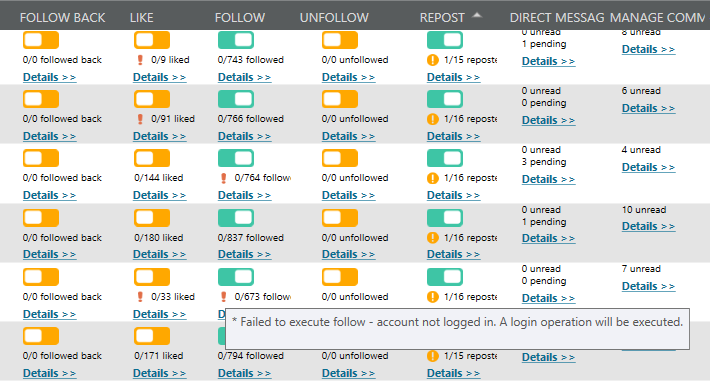Toggle Unfollow switch in the 0/144 liked row

point(340,158)
